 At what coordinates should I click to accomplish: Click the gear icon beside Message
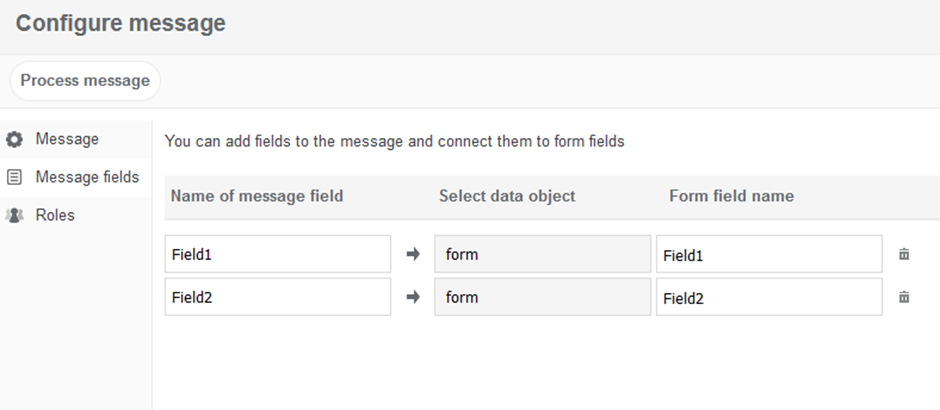[x=15, y=139]
